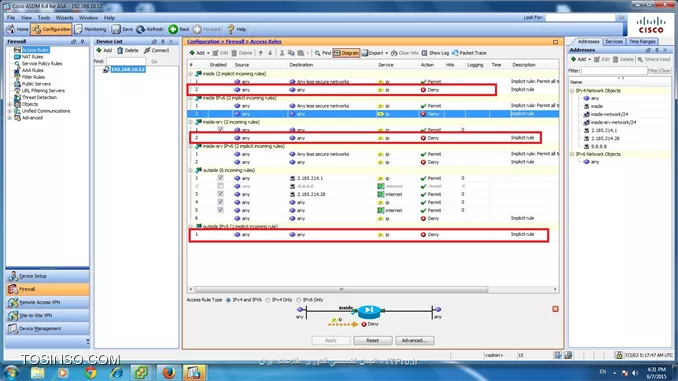Toggle enabled checkbox for outside rule 4
678x381 pixels.
[x=221, y=202]
